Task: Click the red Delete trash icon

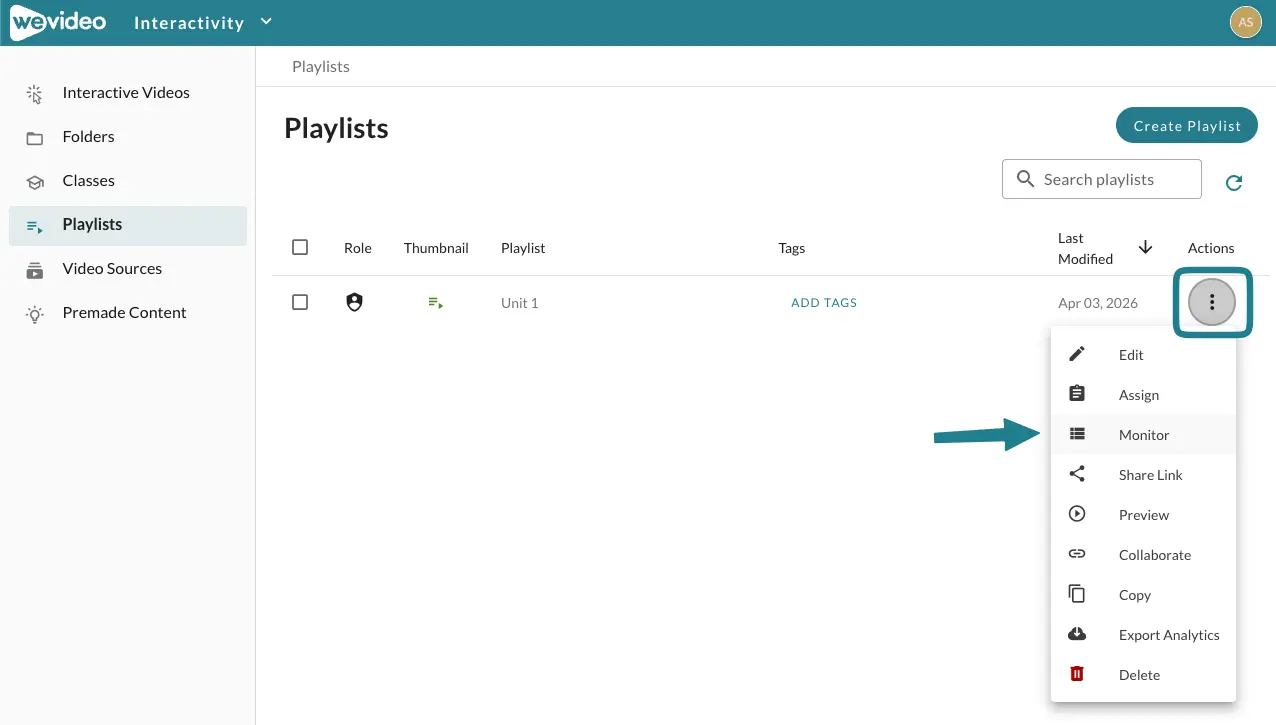Action: (x=1077, y=674)
